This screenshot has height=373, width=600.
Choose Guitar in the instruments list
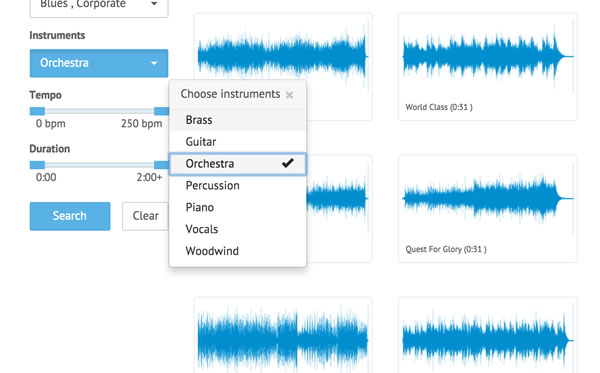point(237,142)
